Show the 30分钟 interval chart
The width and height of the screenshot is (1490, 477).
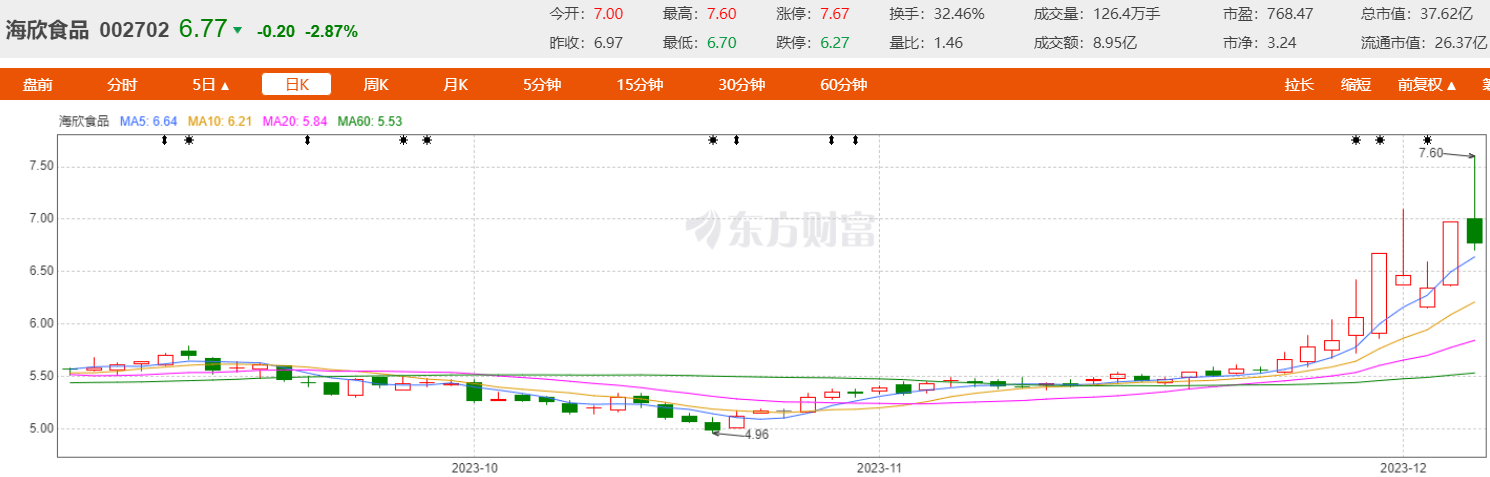741,85
